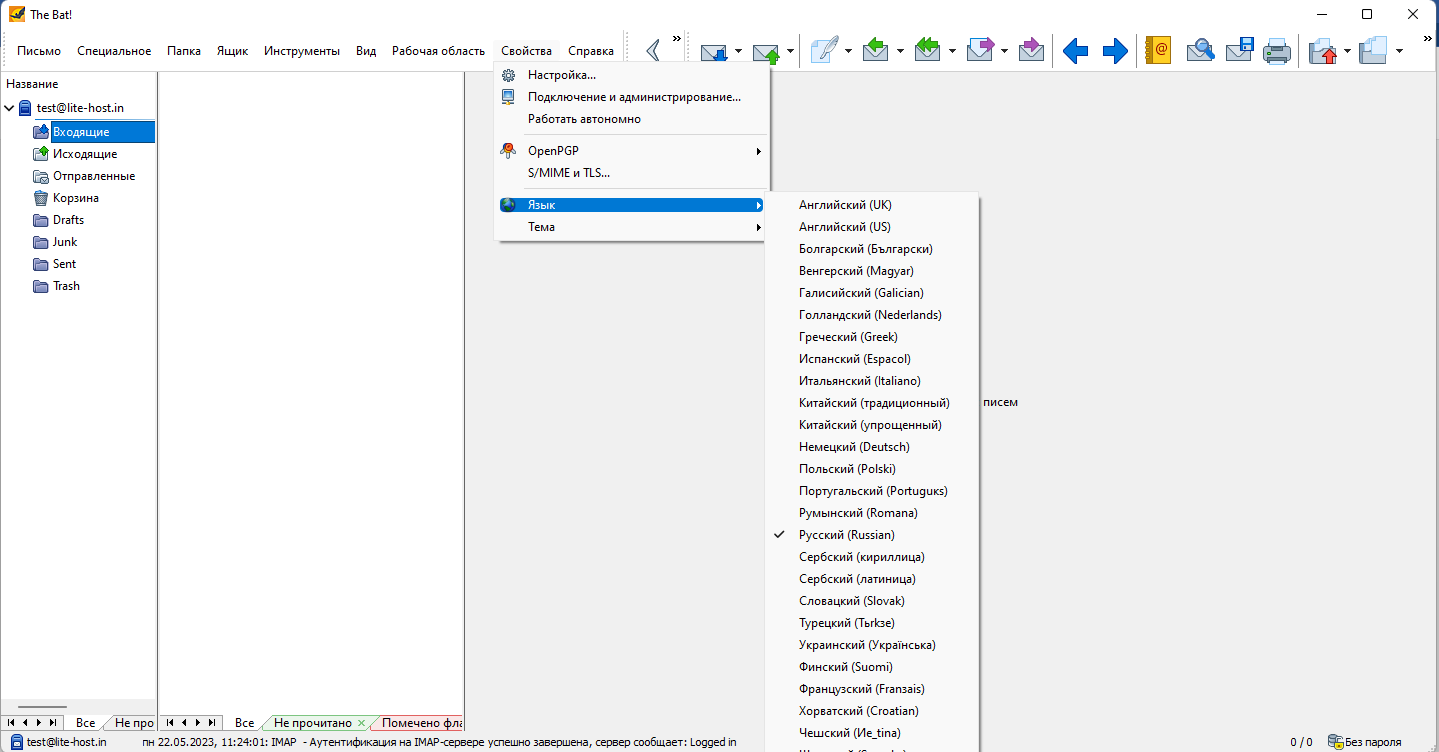Create a new message with quill icon
The height and width of the screenshot is (752, 1439).
tap(824, 51)
